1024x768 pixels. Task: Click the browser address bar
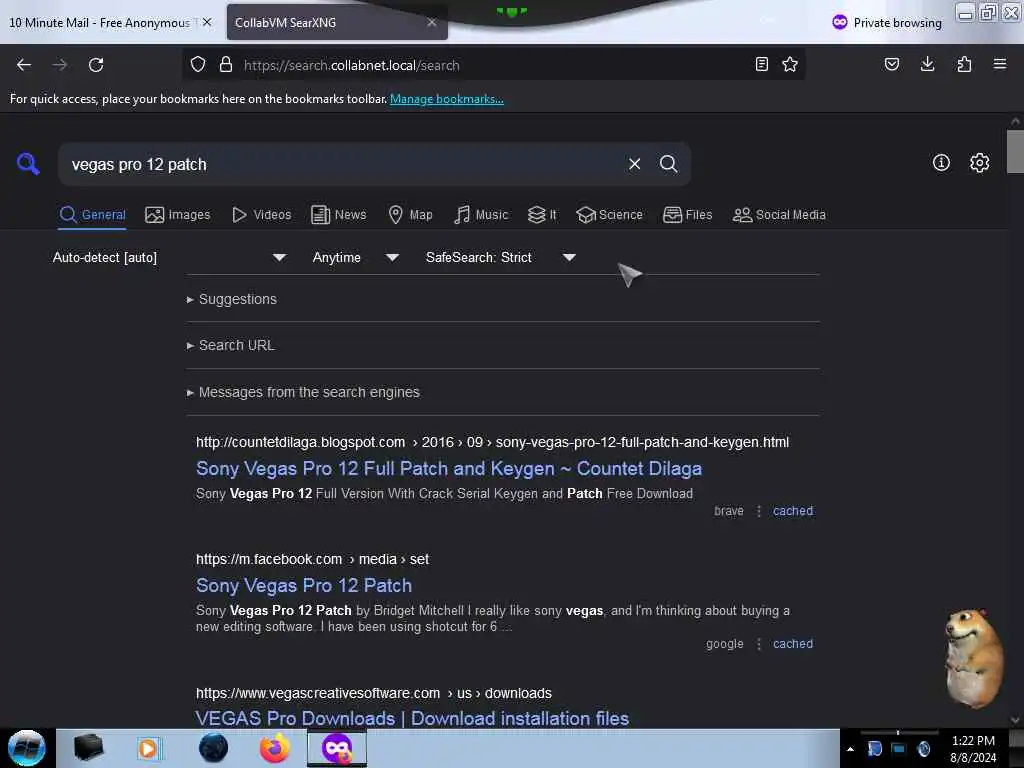(x=493, y=65)
